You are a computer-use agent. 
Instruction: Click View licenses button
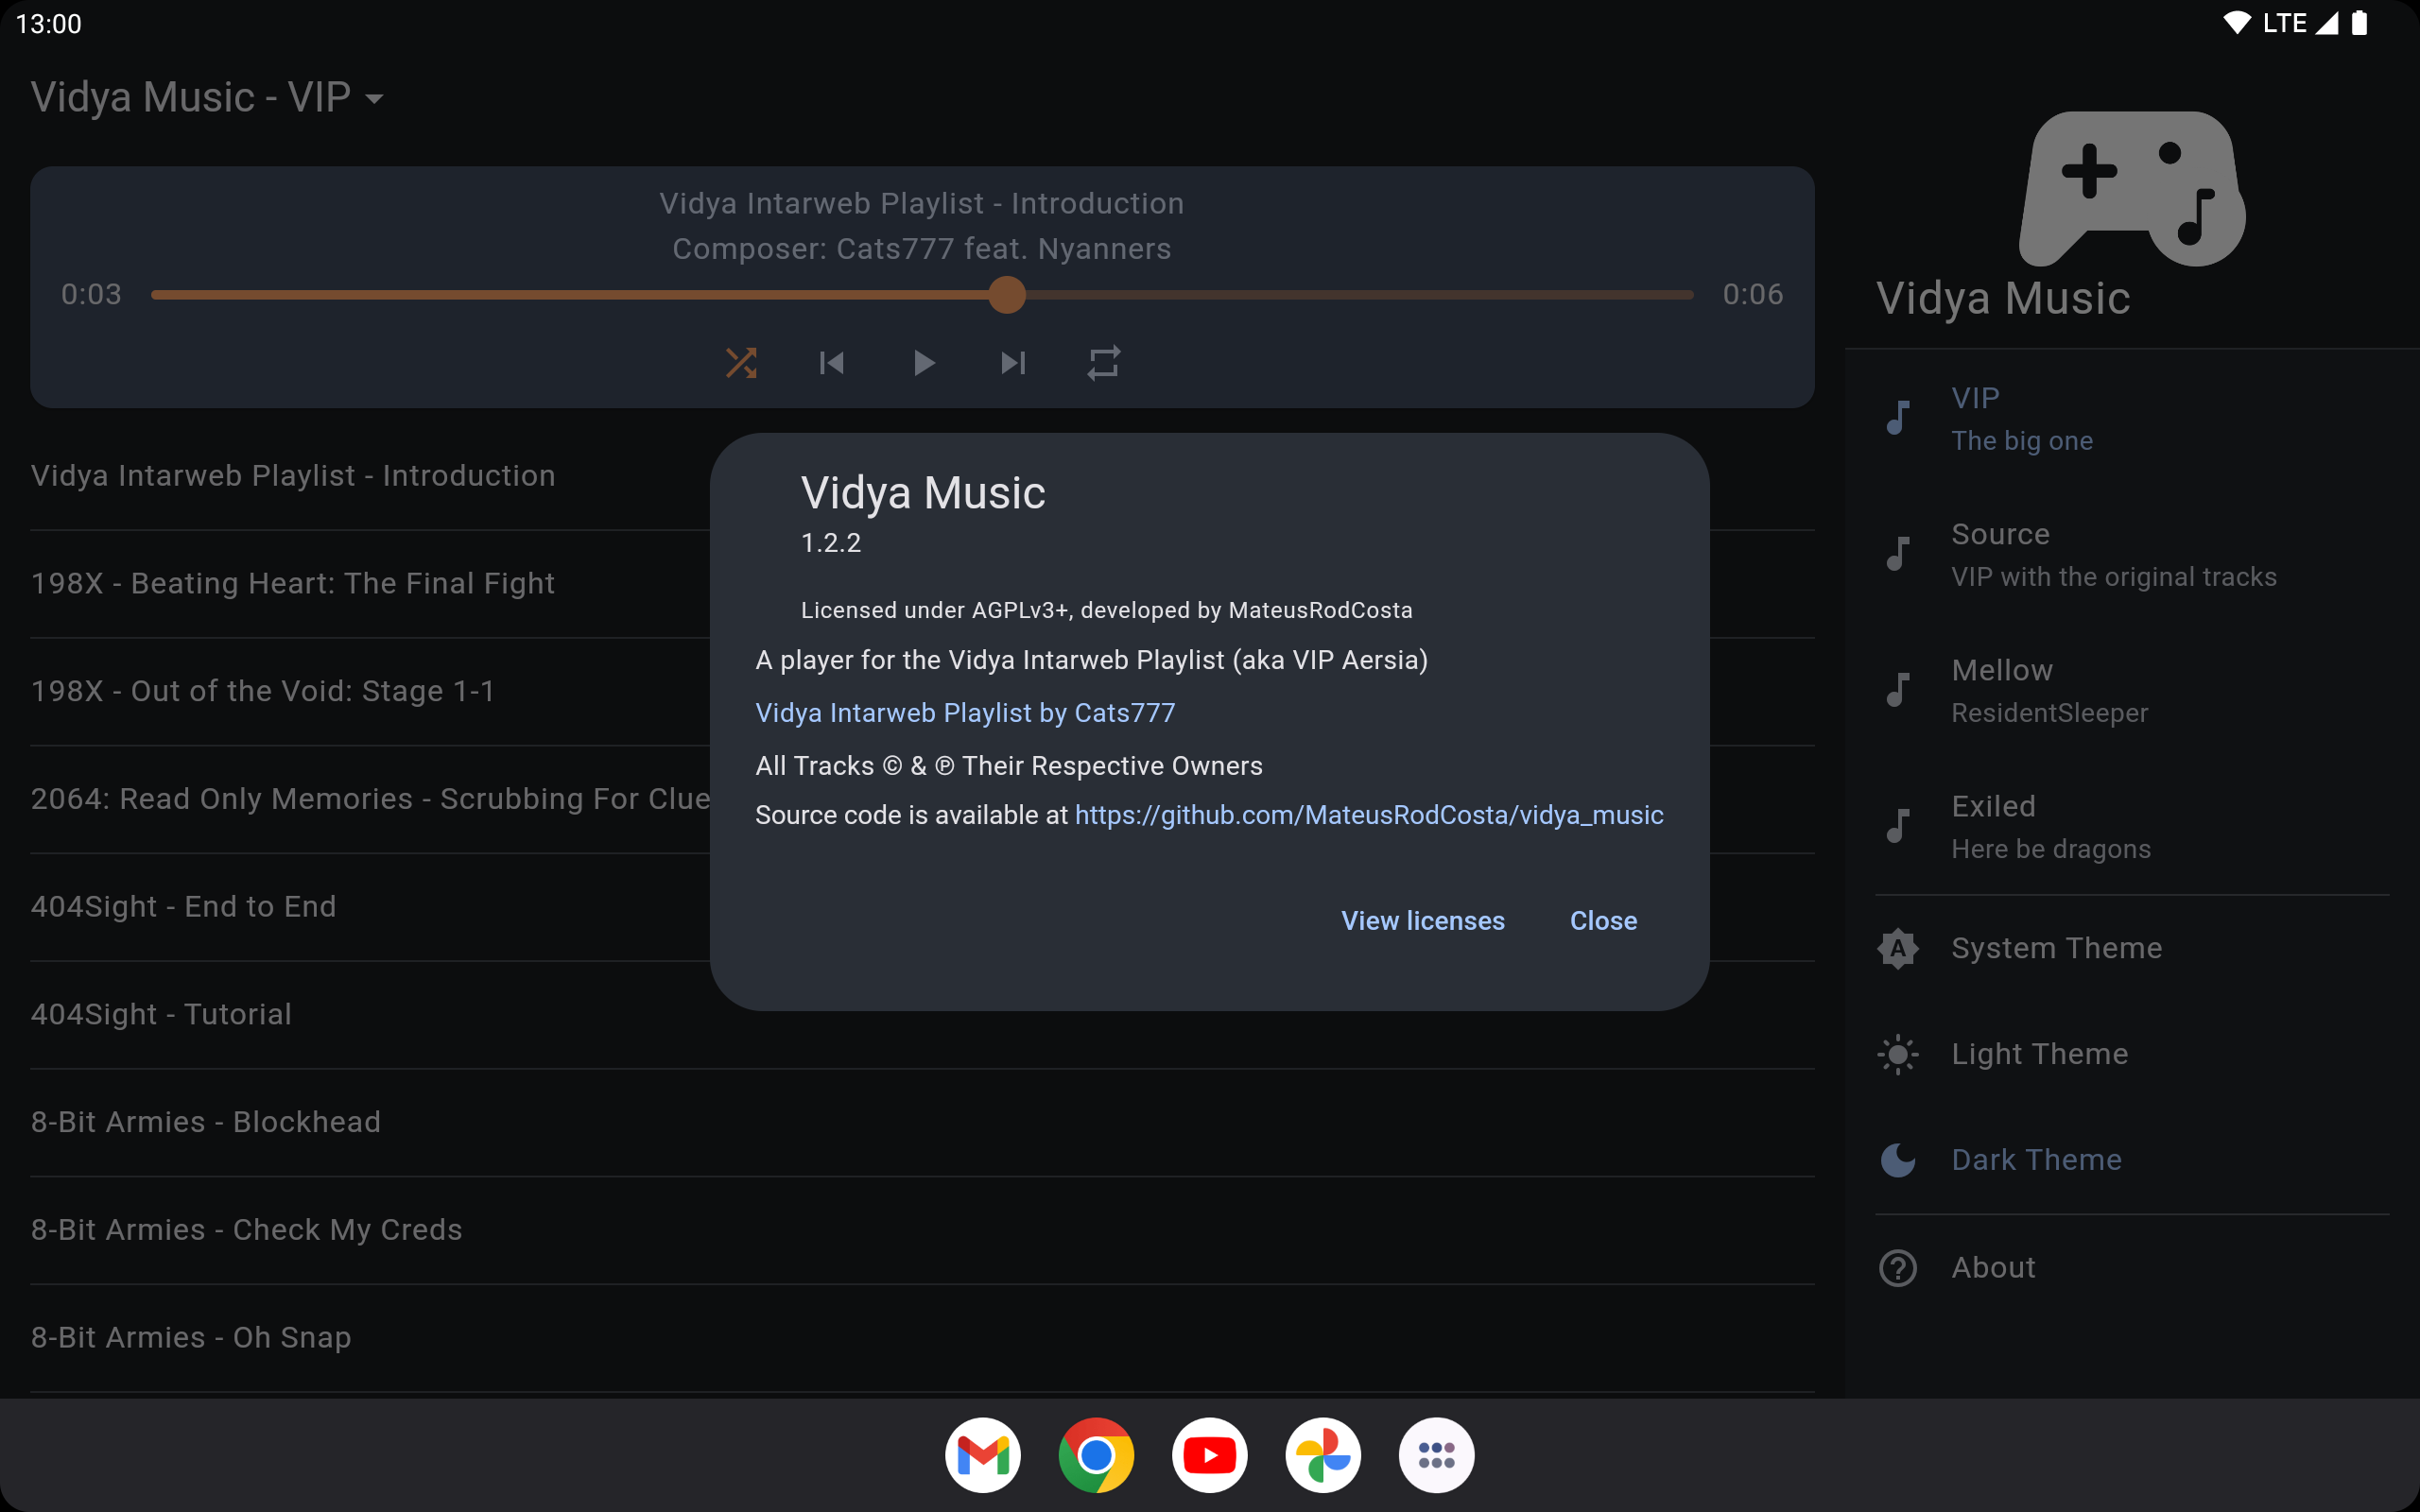click(x=1422, y=921)
